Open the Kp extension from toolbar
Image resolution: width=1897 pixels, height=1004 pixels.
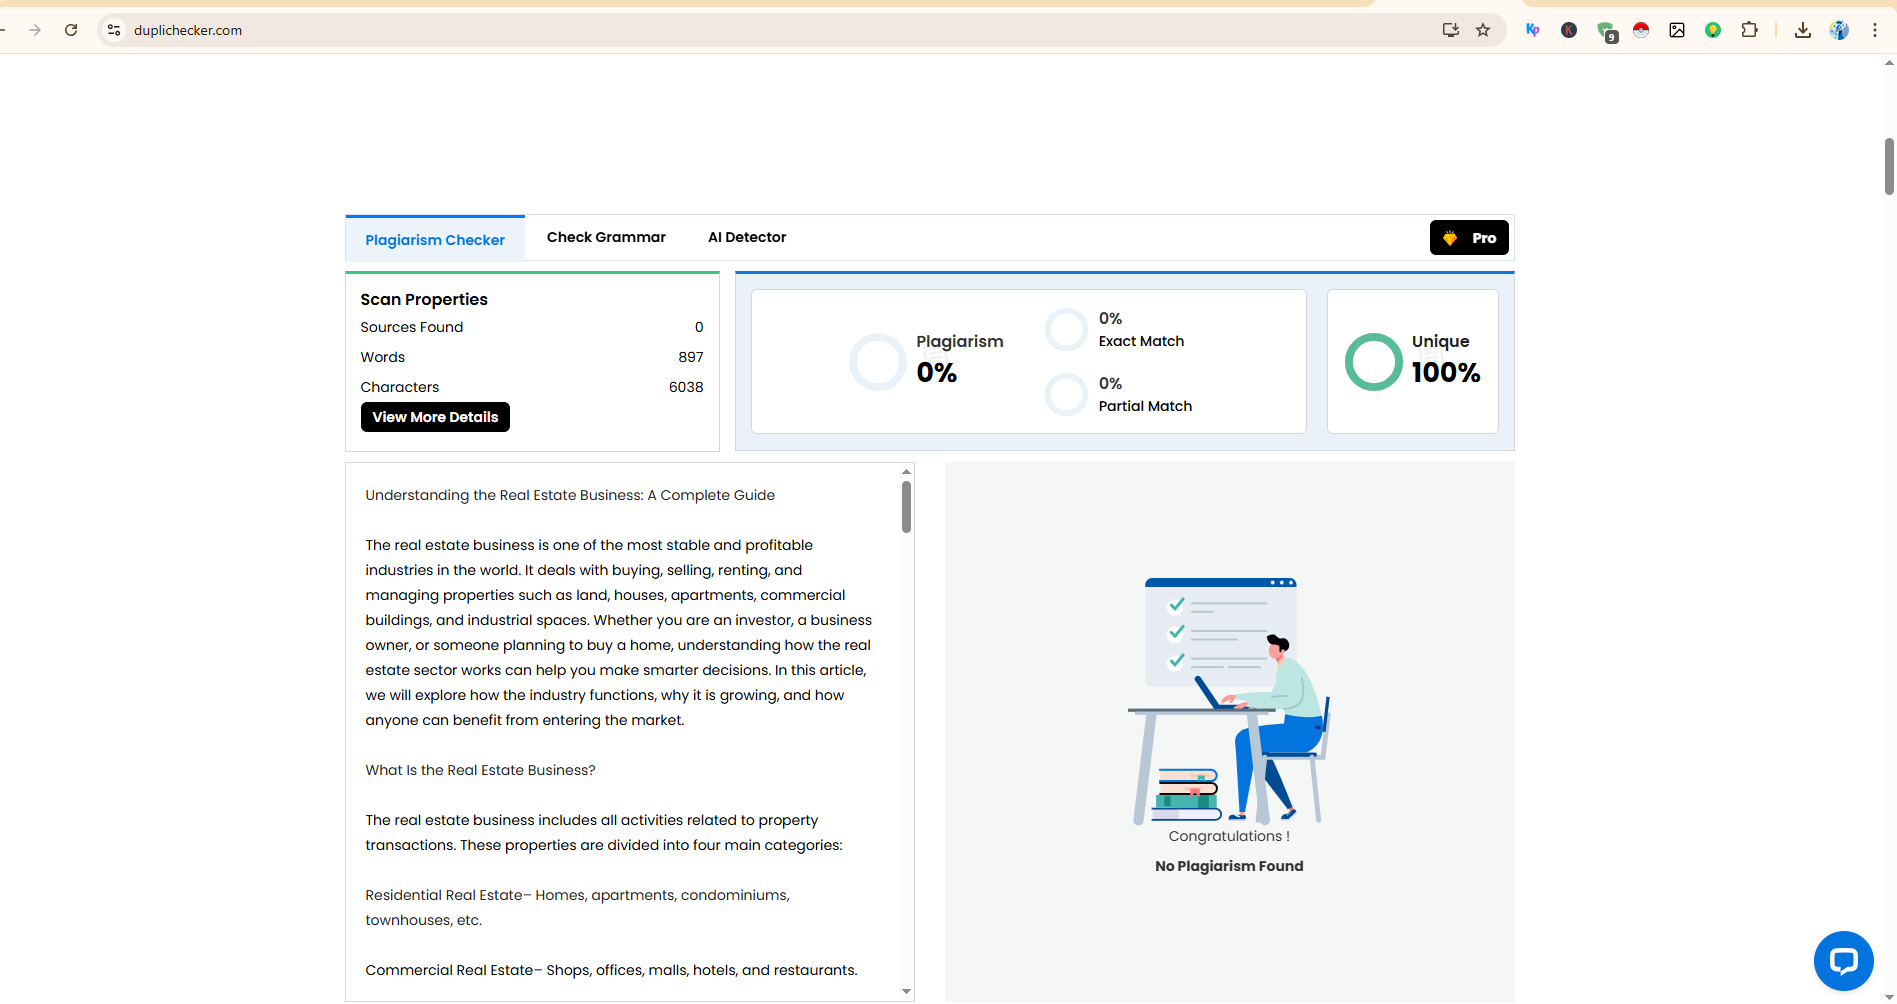pyautogui.click(x=1531, y=30)
